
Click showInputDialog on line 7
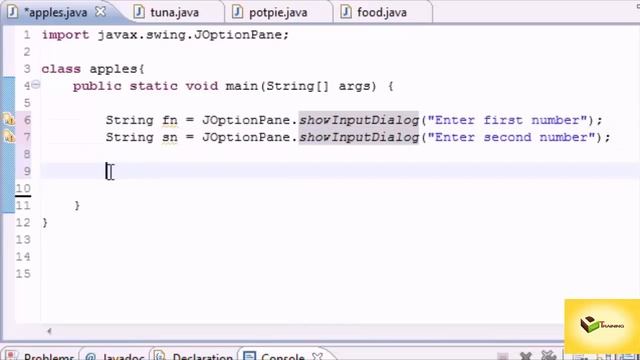pyautogui.click(x=359, y=137)
